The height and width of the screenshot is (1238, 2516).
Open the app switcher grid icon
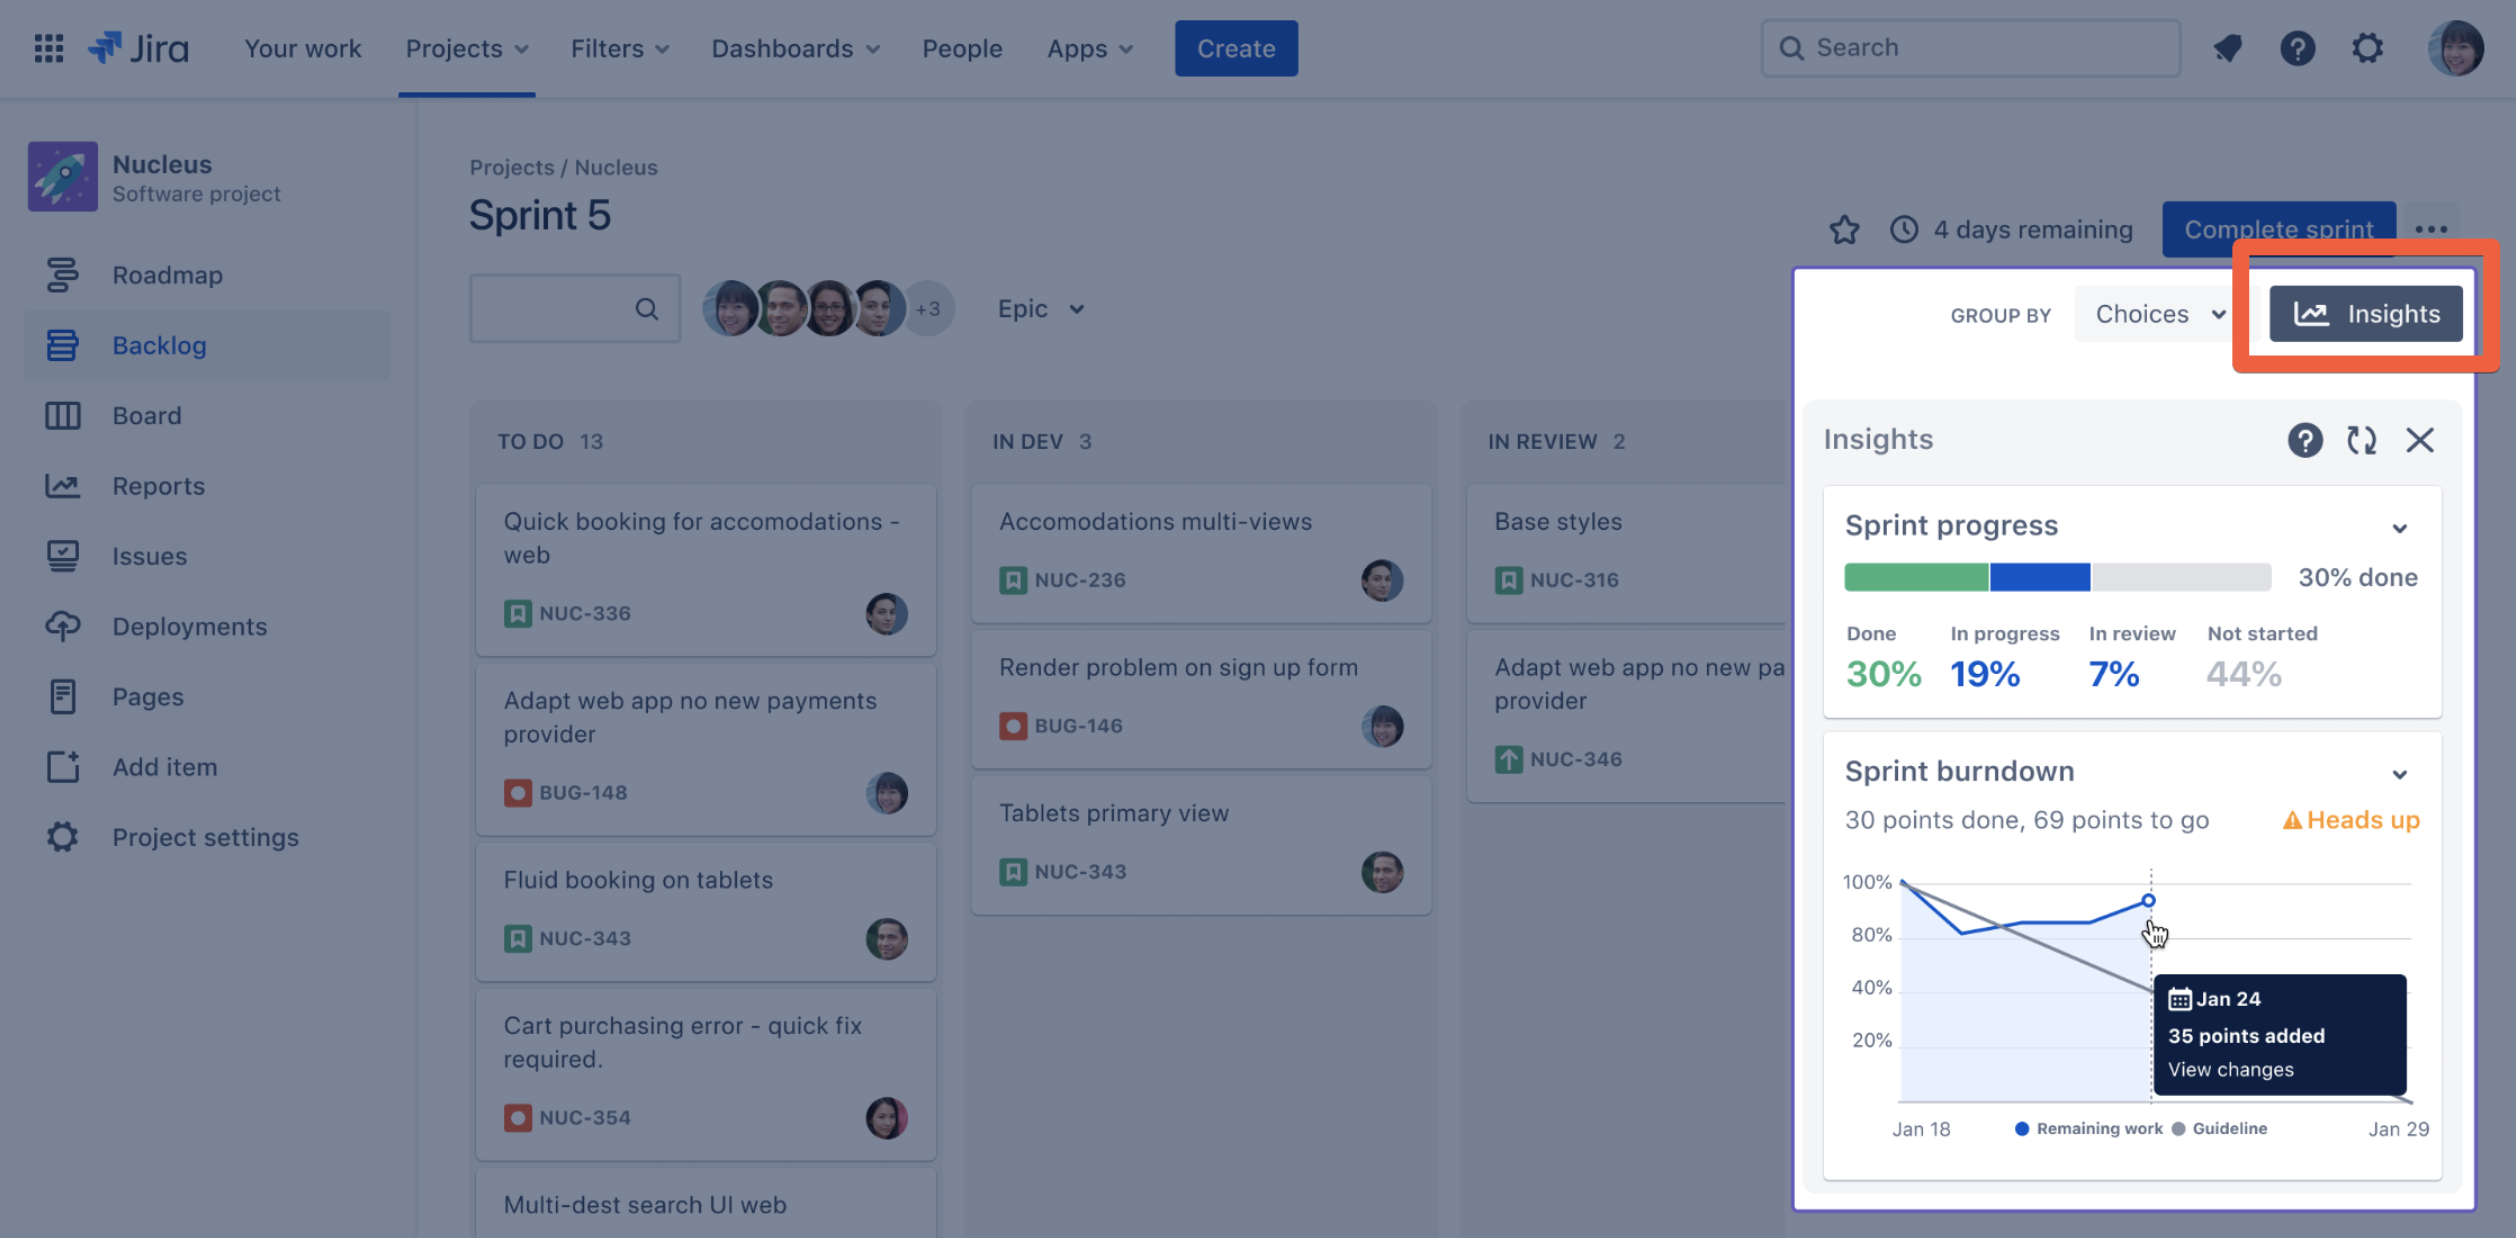pos(49,48)
